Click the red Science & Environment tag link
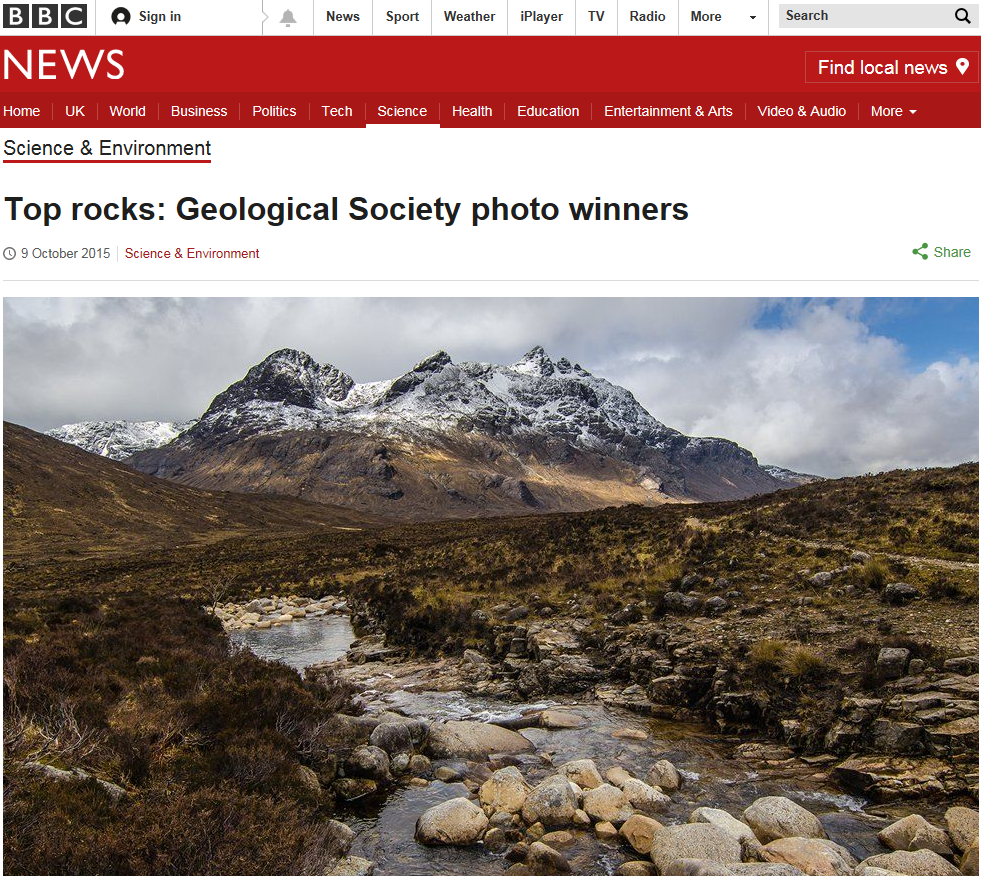Screen dimensions: 981x876 (191, 253)
